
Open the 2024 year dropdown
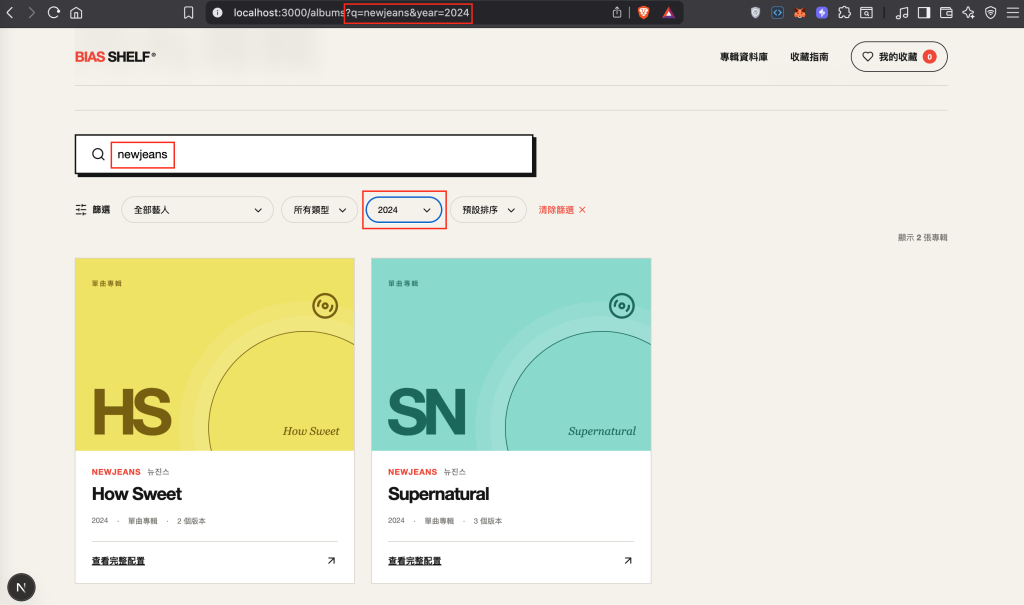[x=404, y=210]
